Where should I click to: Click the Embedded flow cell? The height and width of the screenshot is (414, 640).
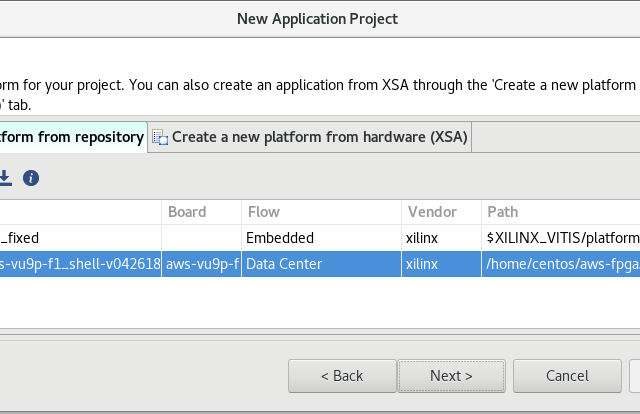tap(280, 238)
